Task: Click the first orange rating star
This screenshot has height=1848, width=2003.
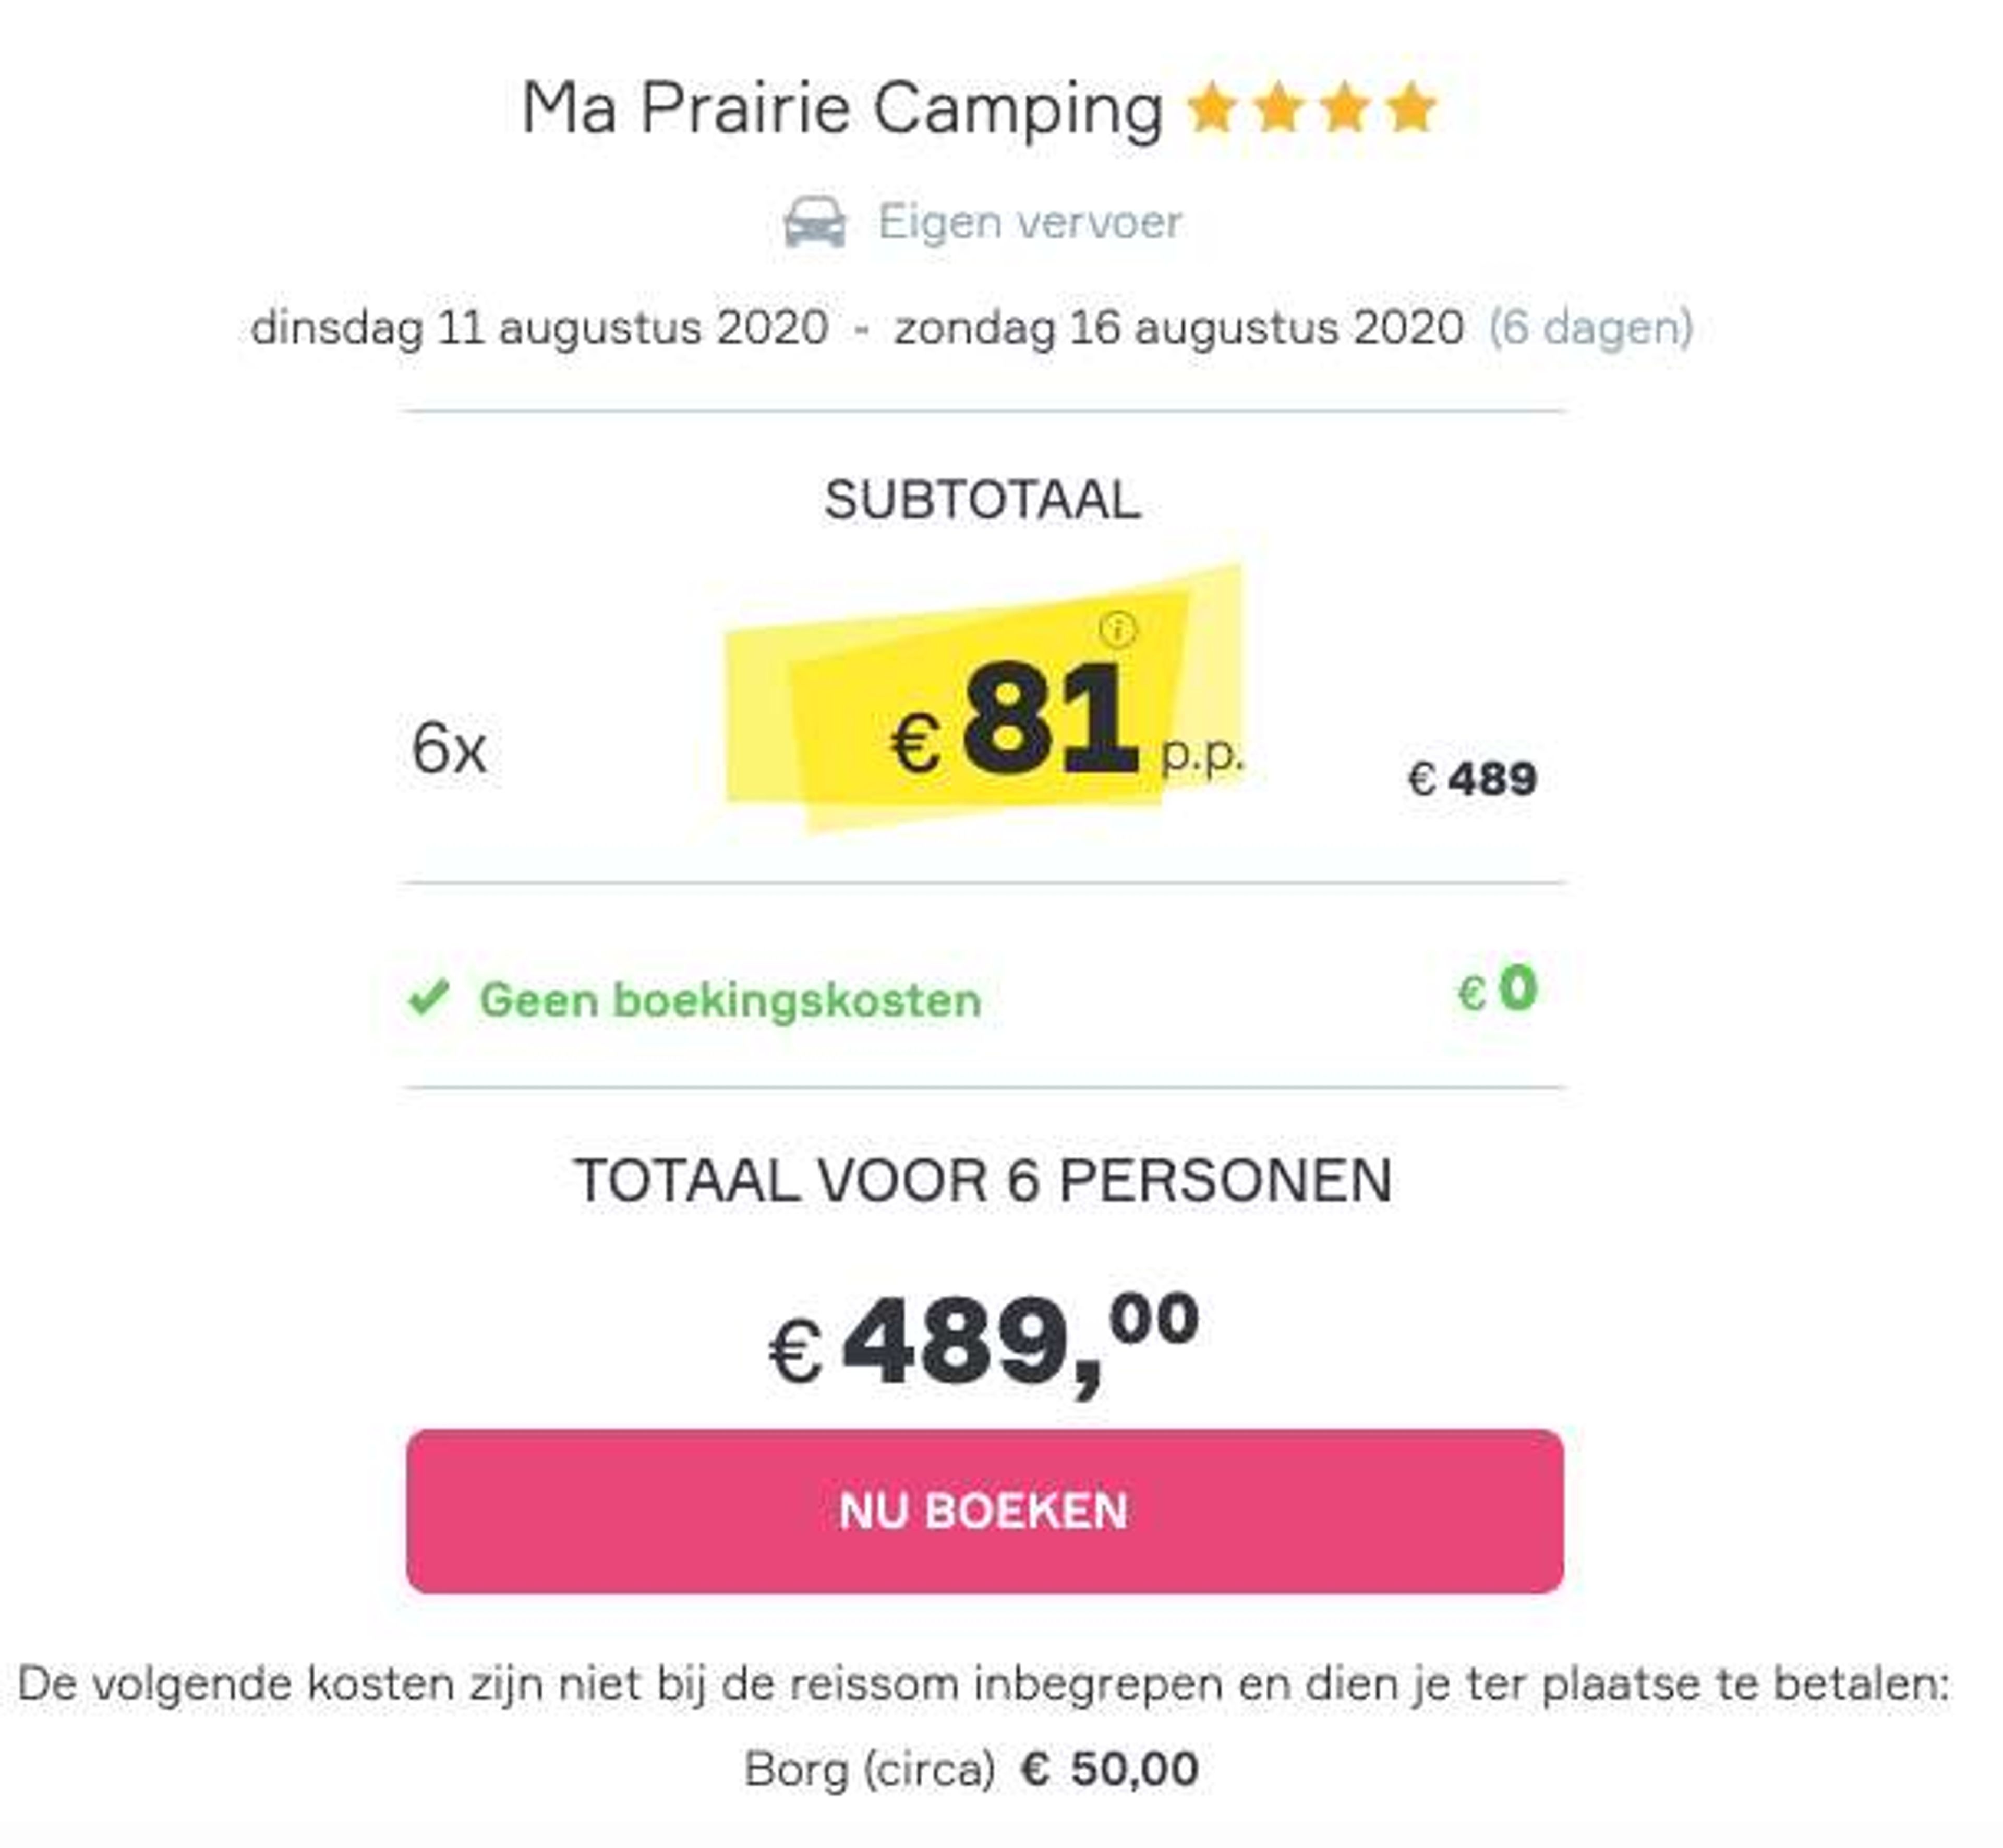Action: click(1211, 109)
